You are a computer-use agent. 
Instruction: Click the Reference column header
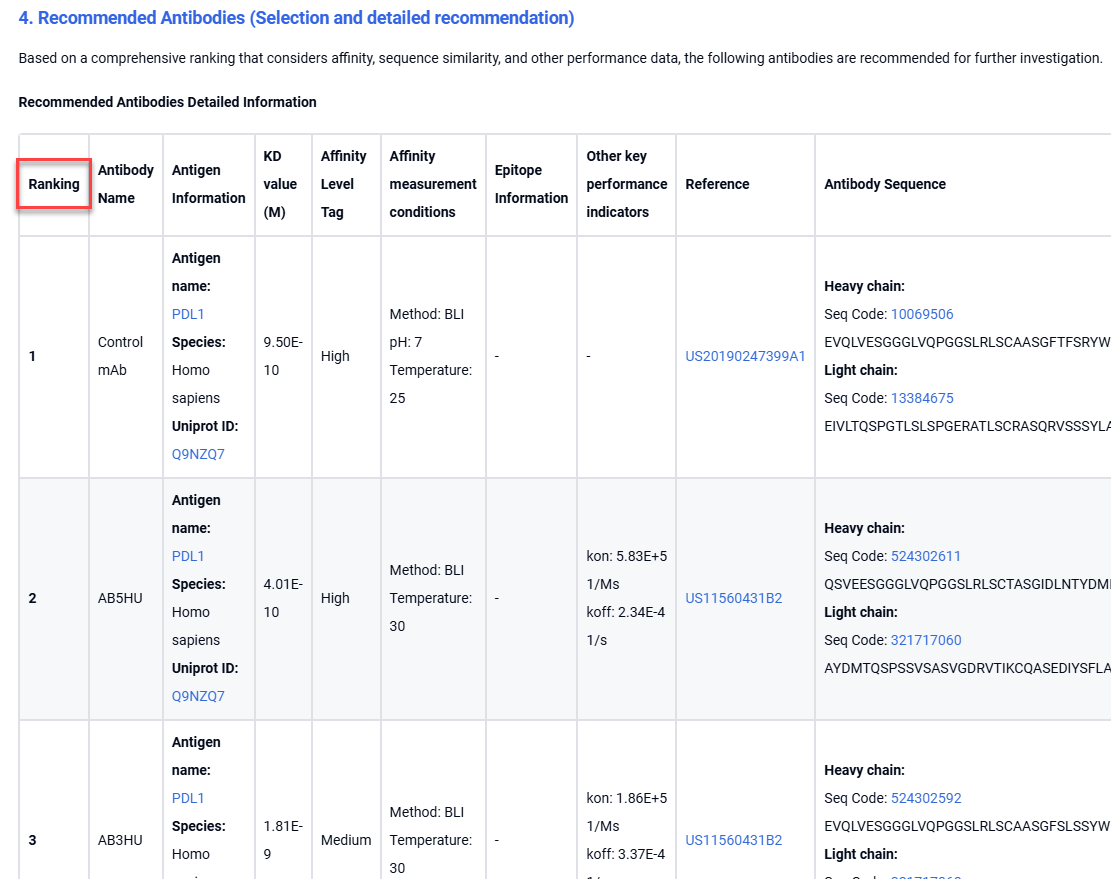point(717,184)
